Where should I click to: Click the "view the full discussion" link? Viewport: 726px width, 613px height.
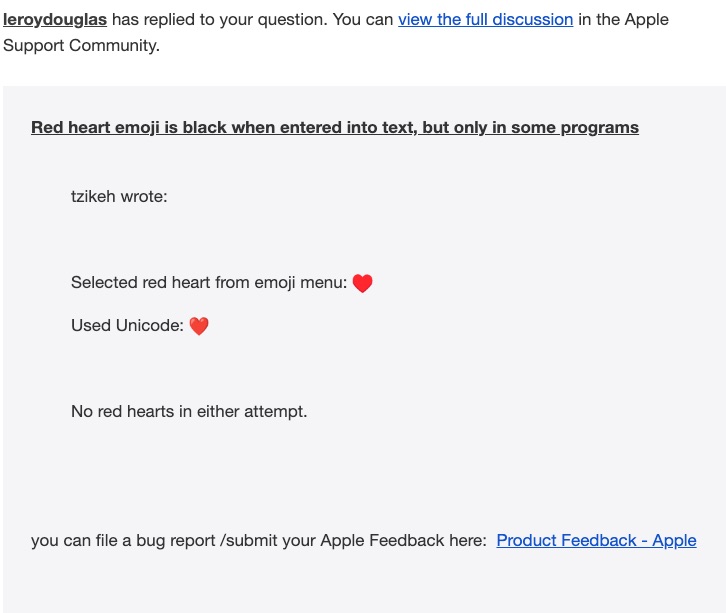coord(486,19)
